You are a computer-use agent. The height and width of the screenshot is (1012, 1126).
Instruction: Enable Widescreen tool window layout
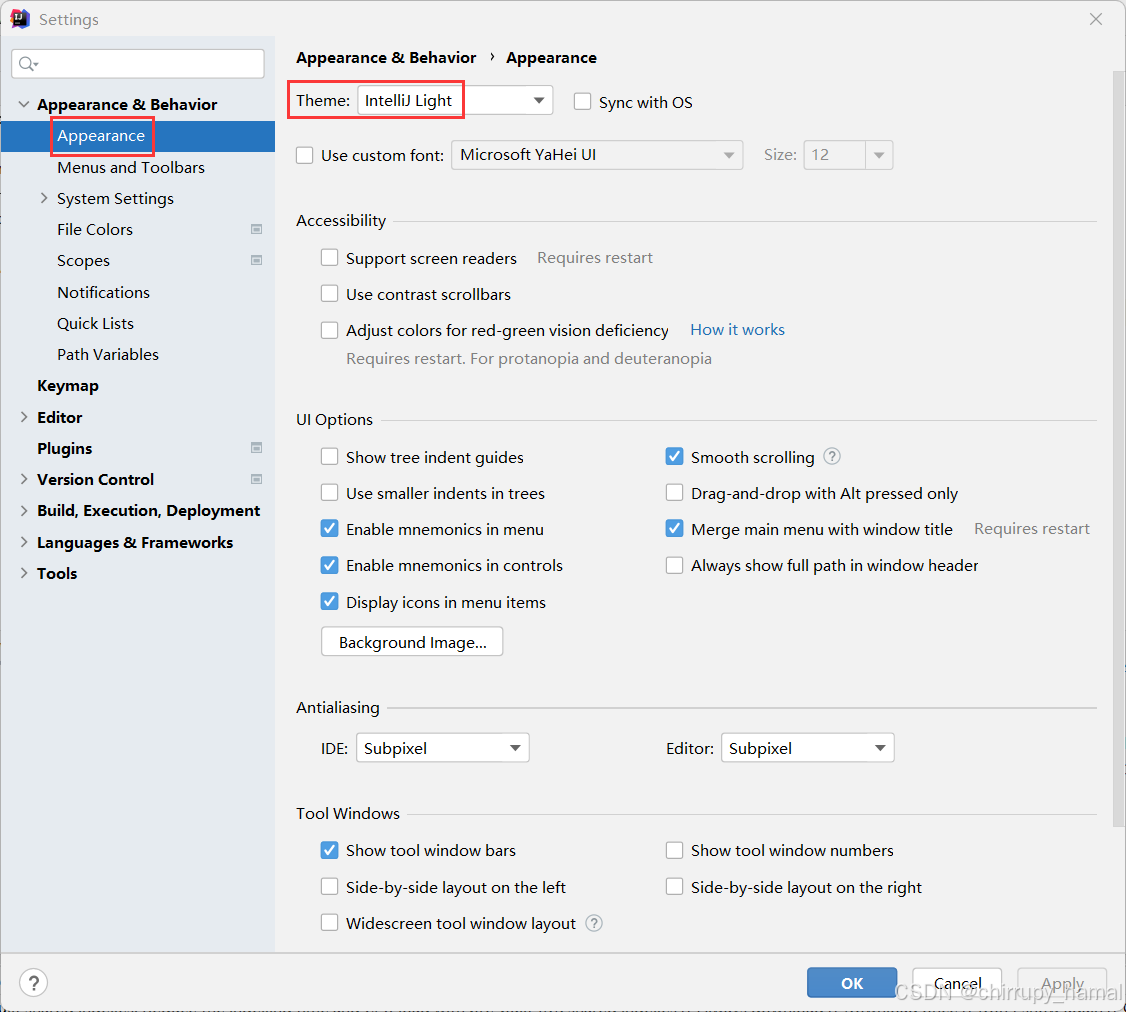click(330, 922)
